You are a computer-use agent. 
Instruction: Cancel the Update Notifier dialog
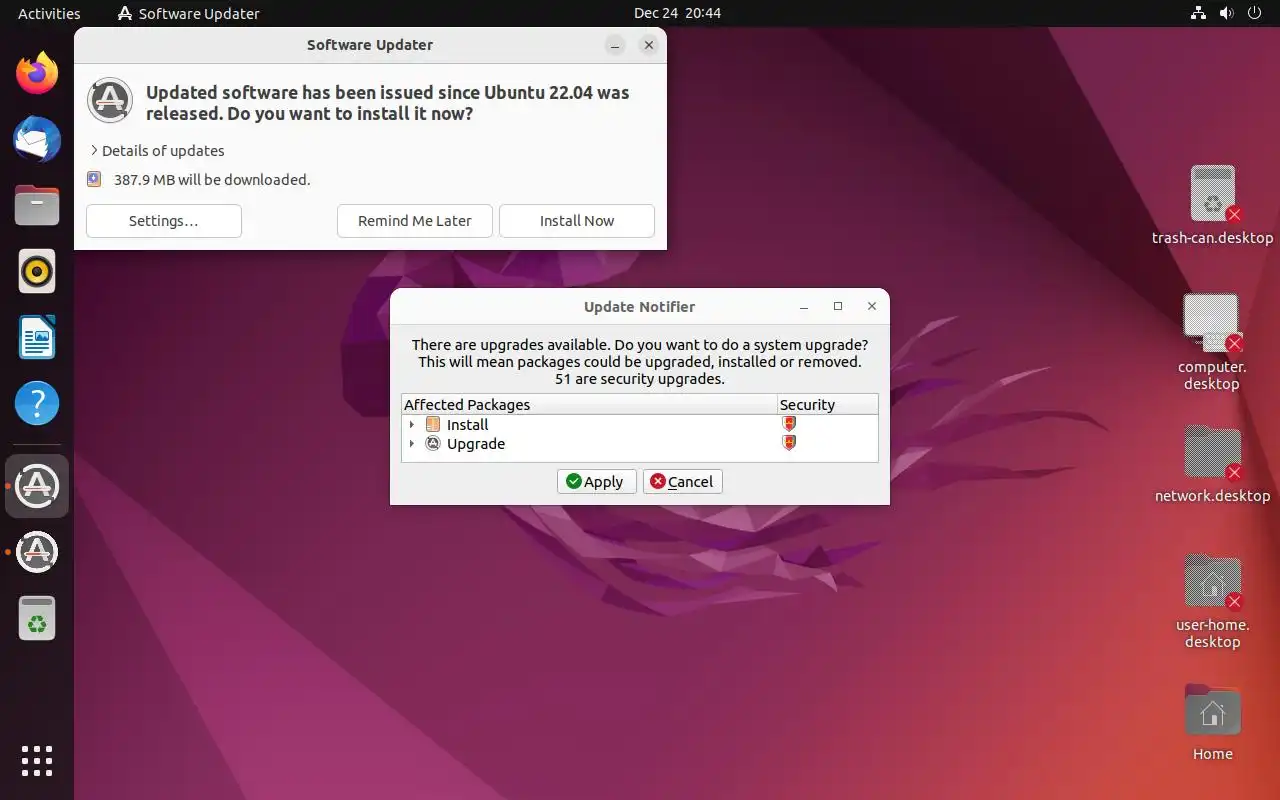[683, 481]
